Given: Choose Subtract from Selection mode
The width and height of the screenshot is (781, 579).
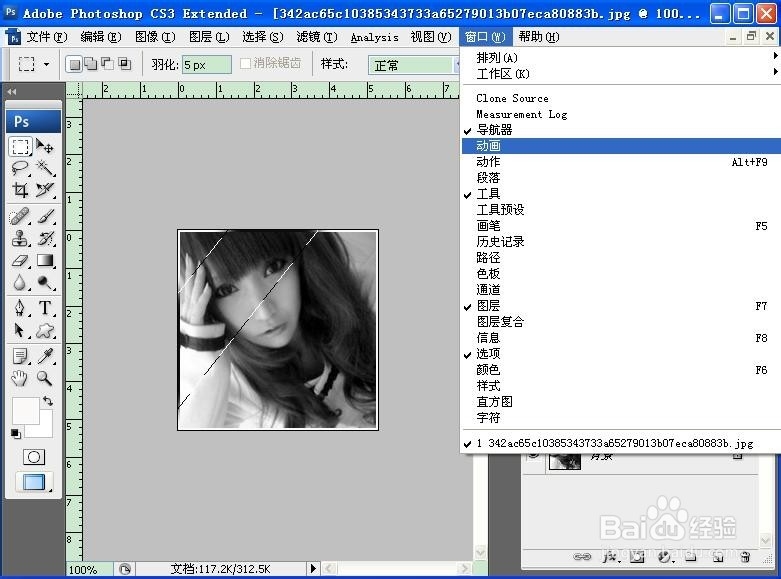Looking at the screenshot, I should [x=107, y=64].
